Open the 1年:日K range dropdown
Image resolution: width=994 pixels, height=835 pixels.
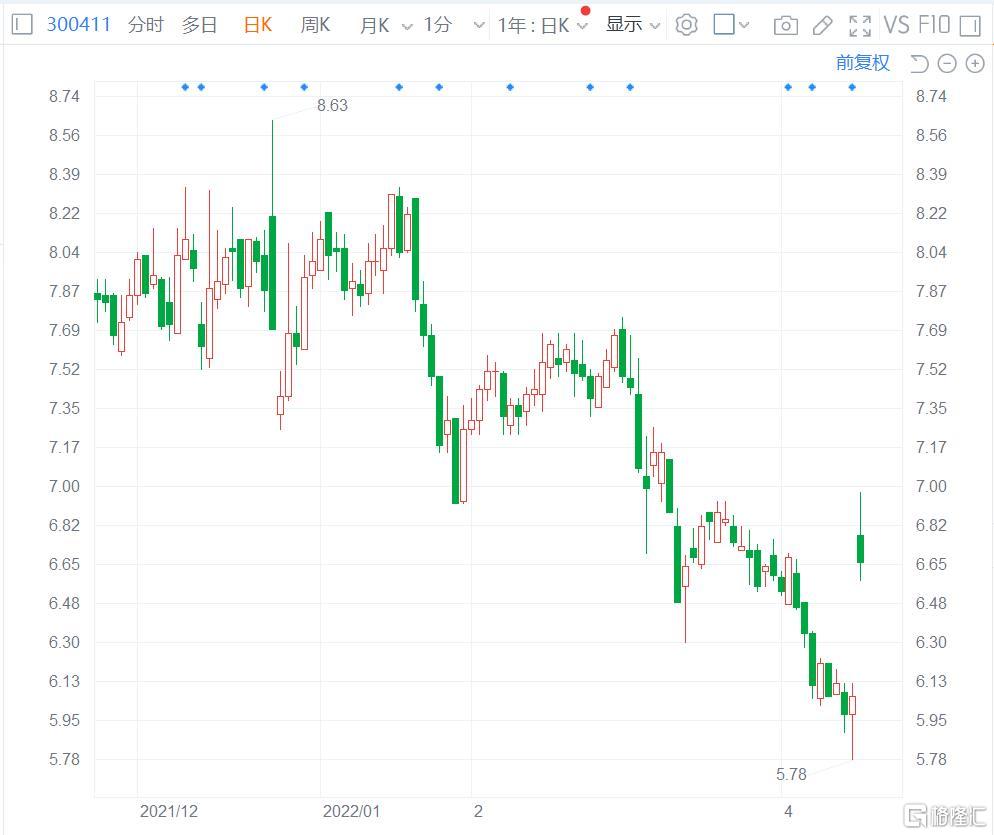pos(543,25)
